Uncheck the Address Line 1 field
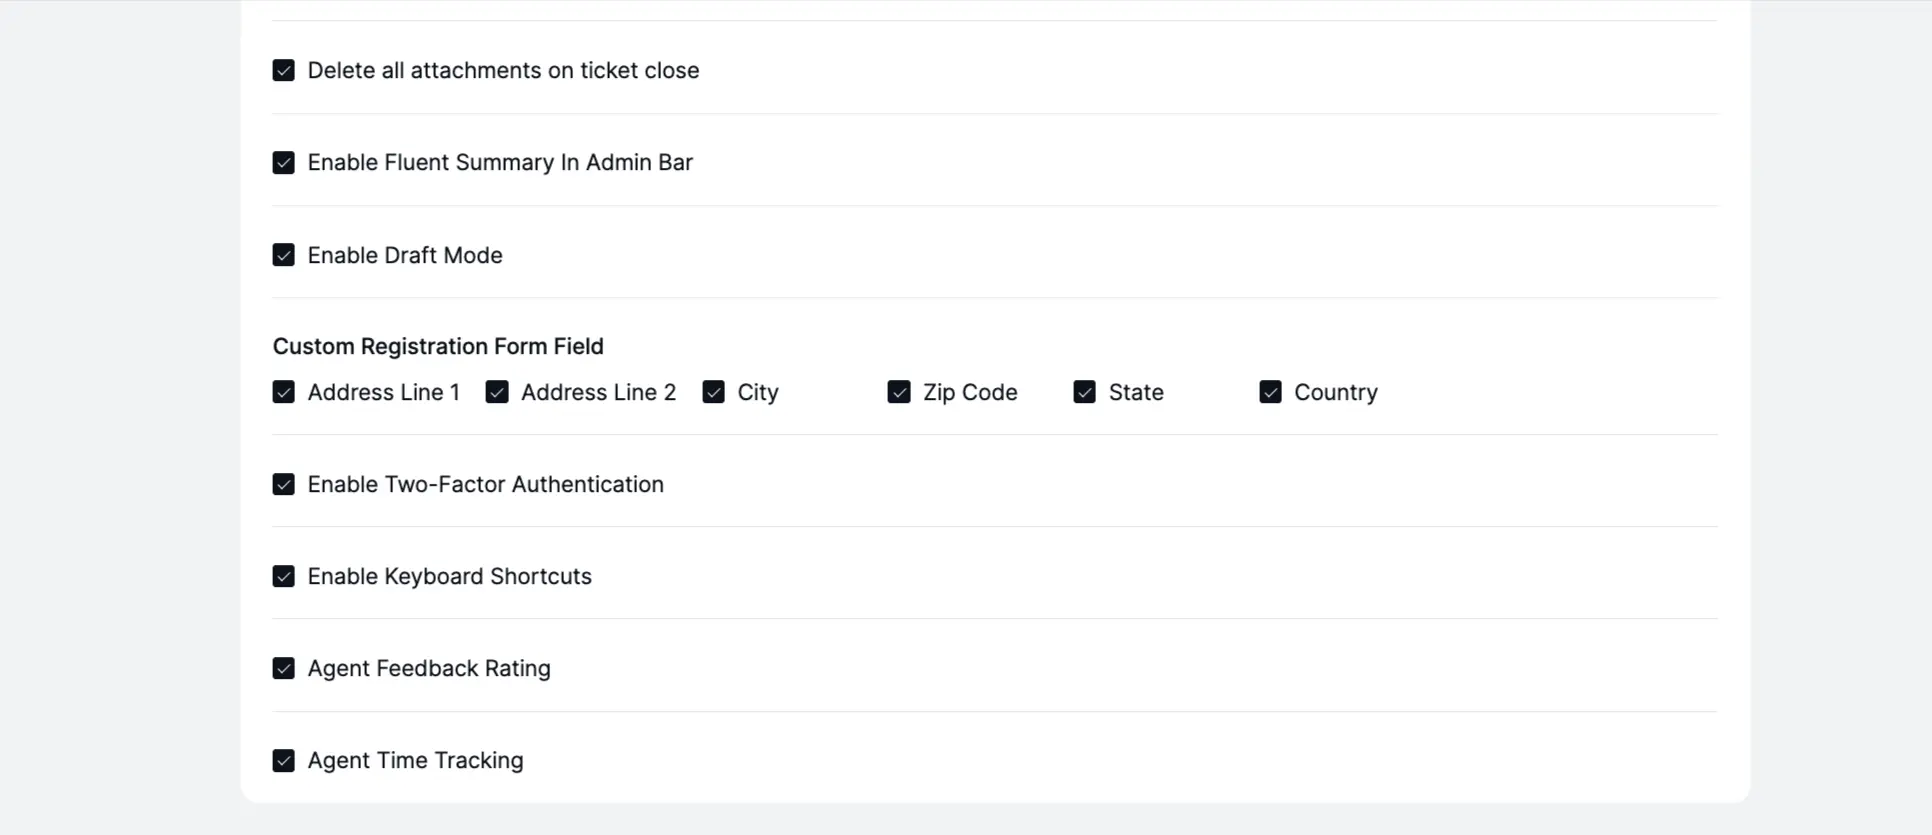Viewport: 1932px width, 835px height. [x=283, y=392]
